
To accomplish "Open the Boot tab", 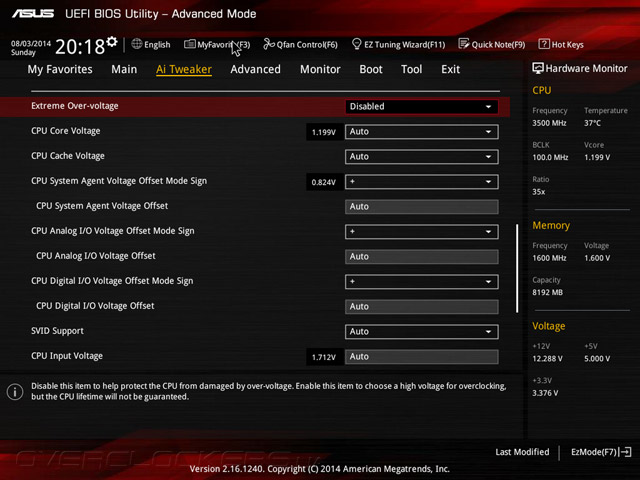I will point(371,69).
